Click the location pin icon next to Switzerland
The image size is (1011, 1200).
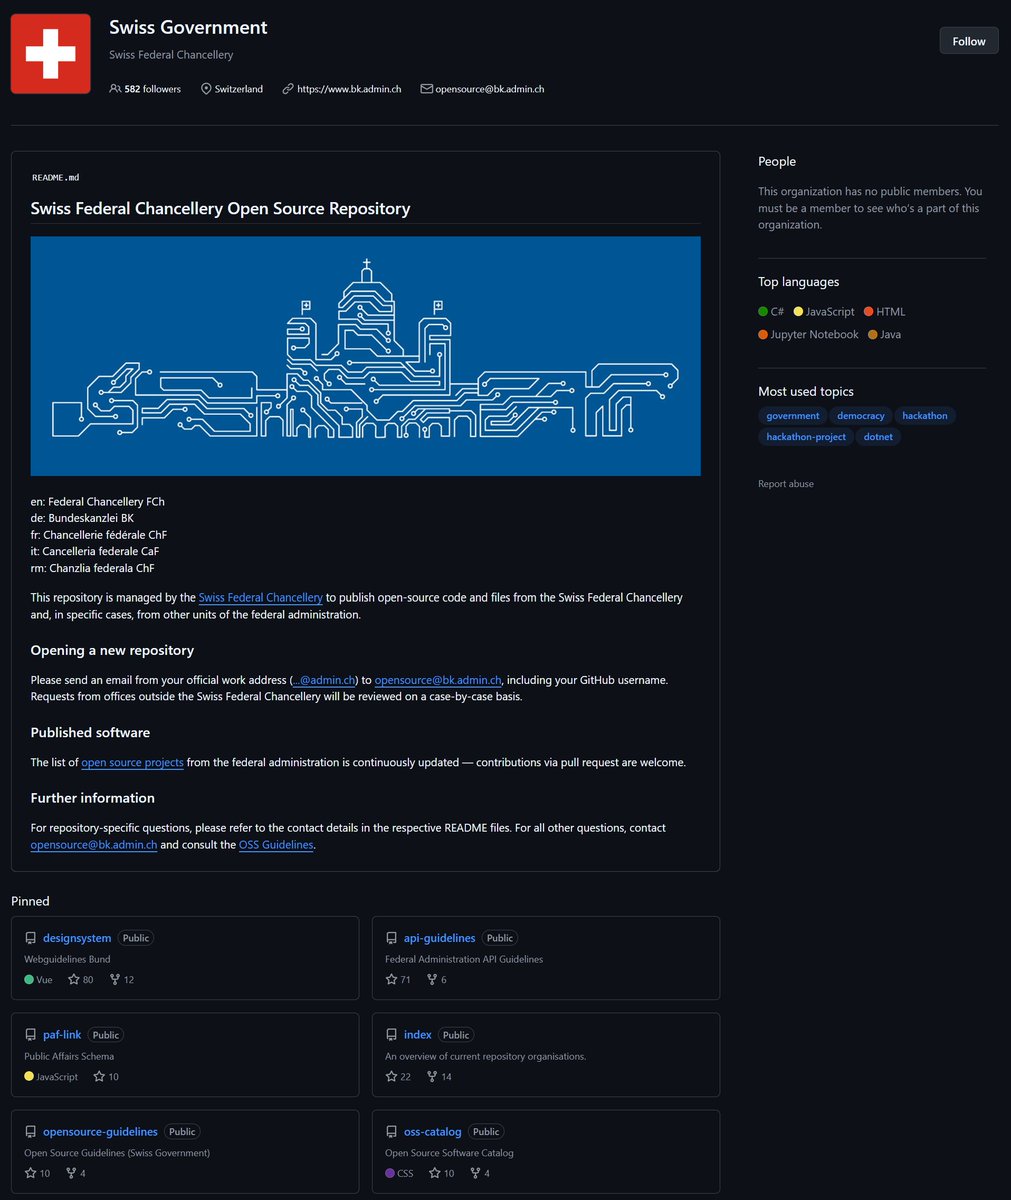tap(206, 89)
